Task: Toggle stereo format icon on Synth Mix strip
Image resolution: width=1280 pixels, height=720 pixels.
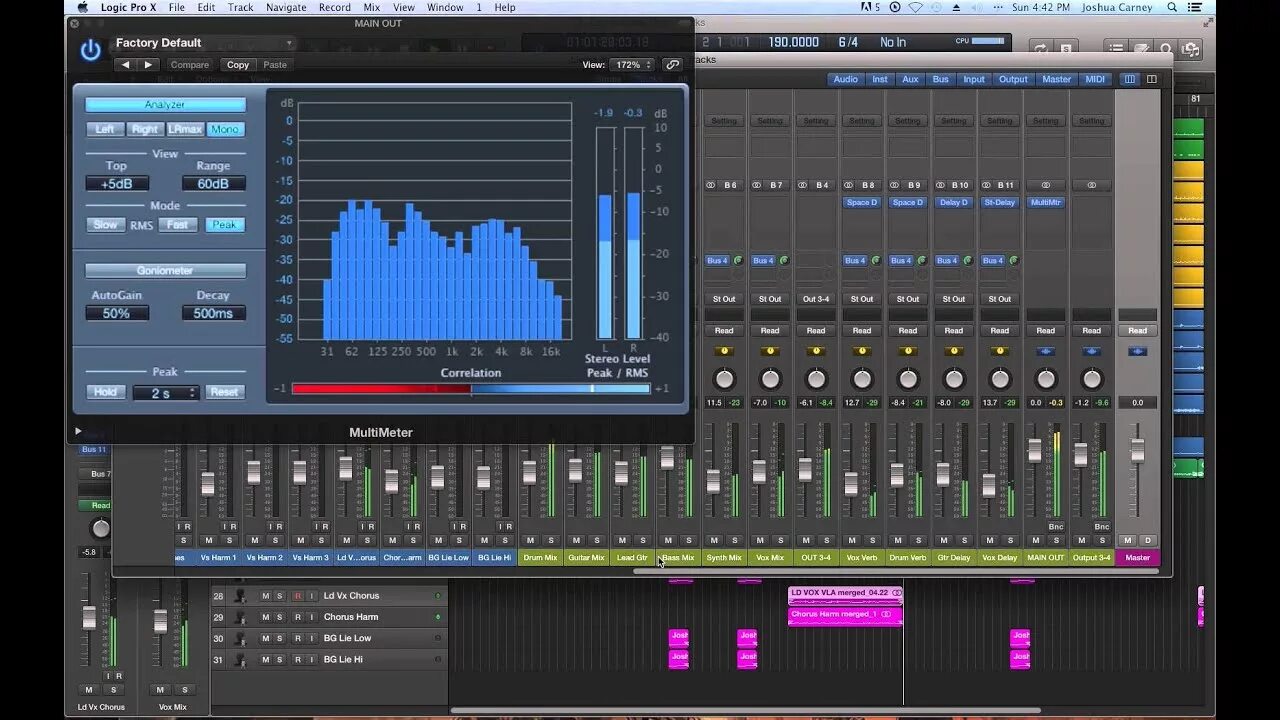Action: pyautogui.click(x=711, y=185)
